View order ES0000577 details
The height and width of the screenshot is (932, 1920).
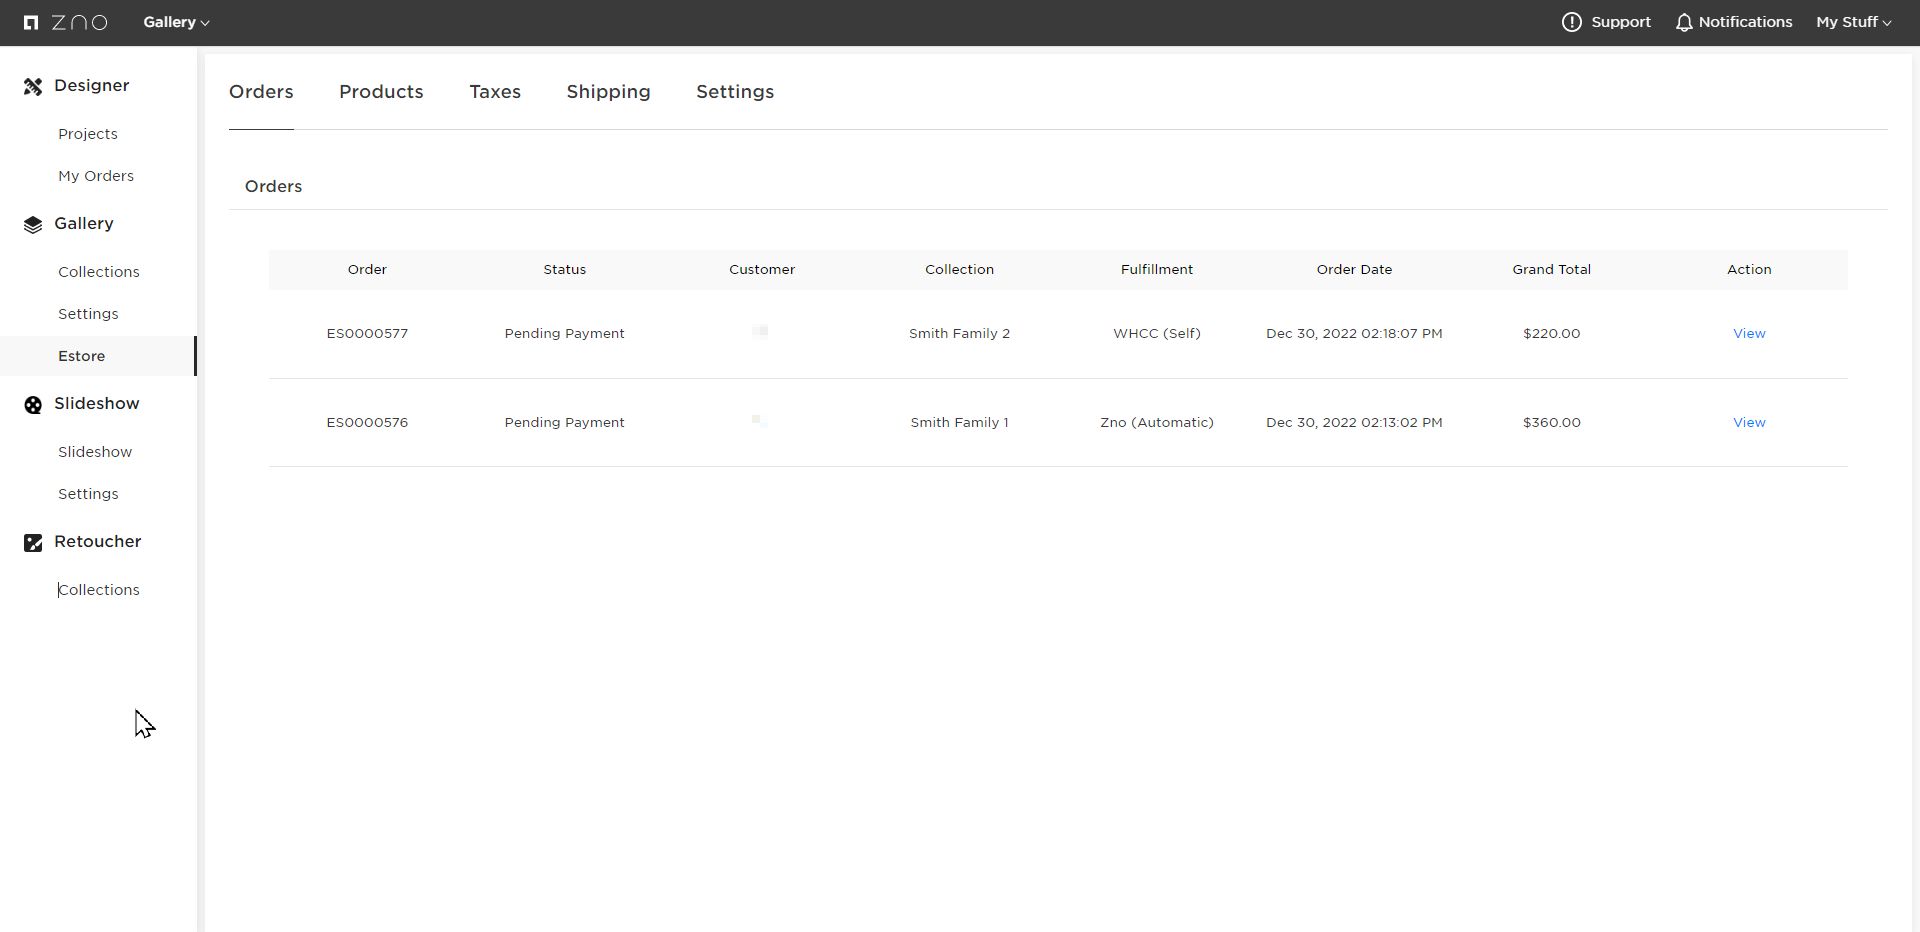1749,334
